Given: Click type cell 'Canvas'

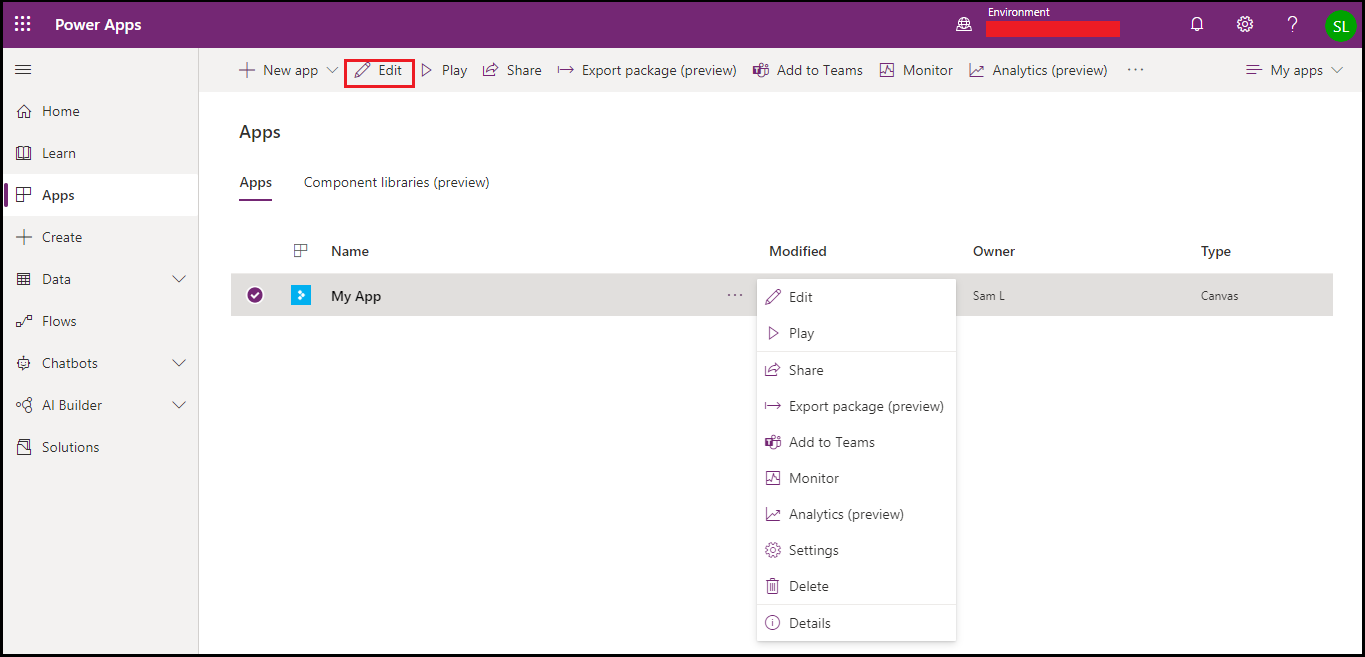Looking at the screenshot, I should point(1220,296).
